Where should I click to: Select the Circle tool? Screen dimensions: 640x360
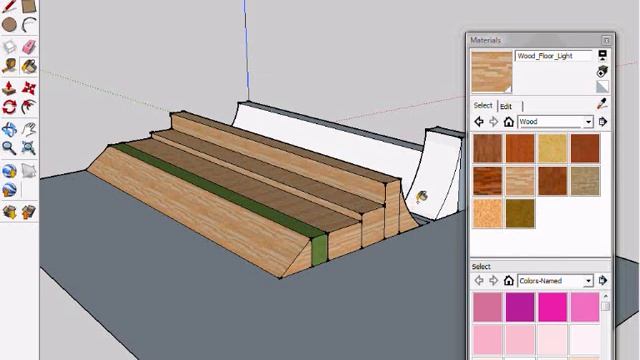[9, 24]
